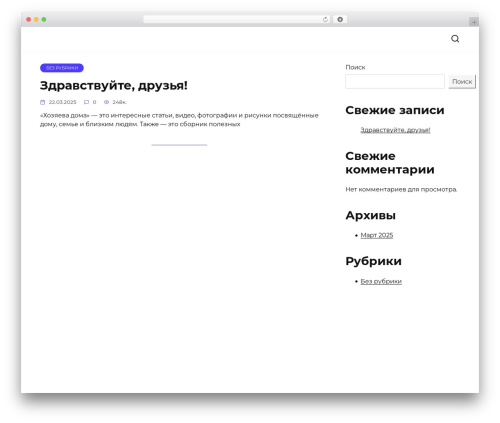The image size is (500, 423).
Task: Maximize window with the green dot
Action: tap(44, 20)
